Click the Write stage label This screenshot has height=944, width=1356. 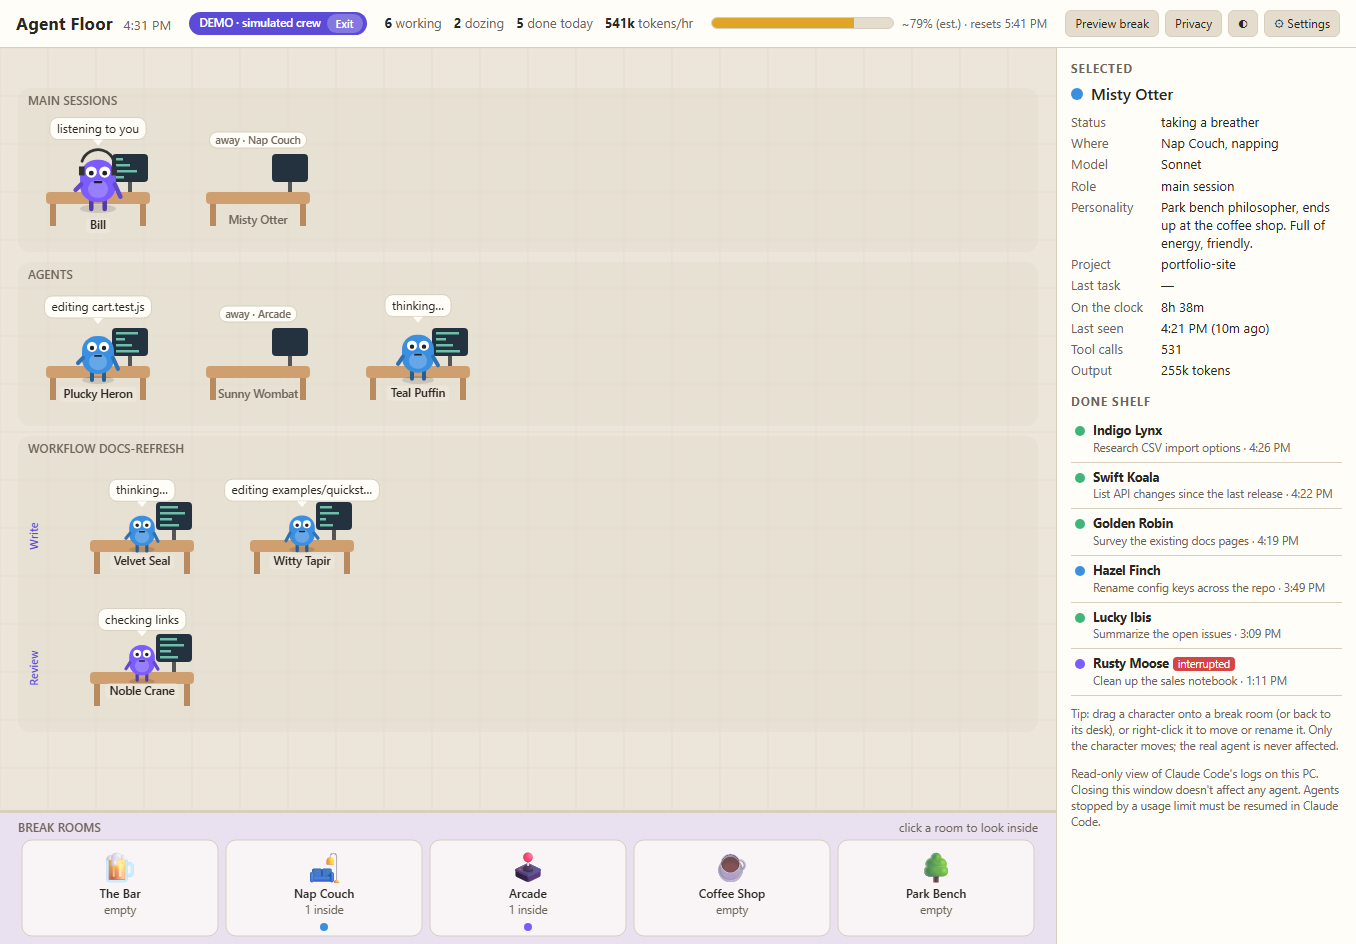[x=34, y=536]
